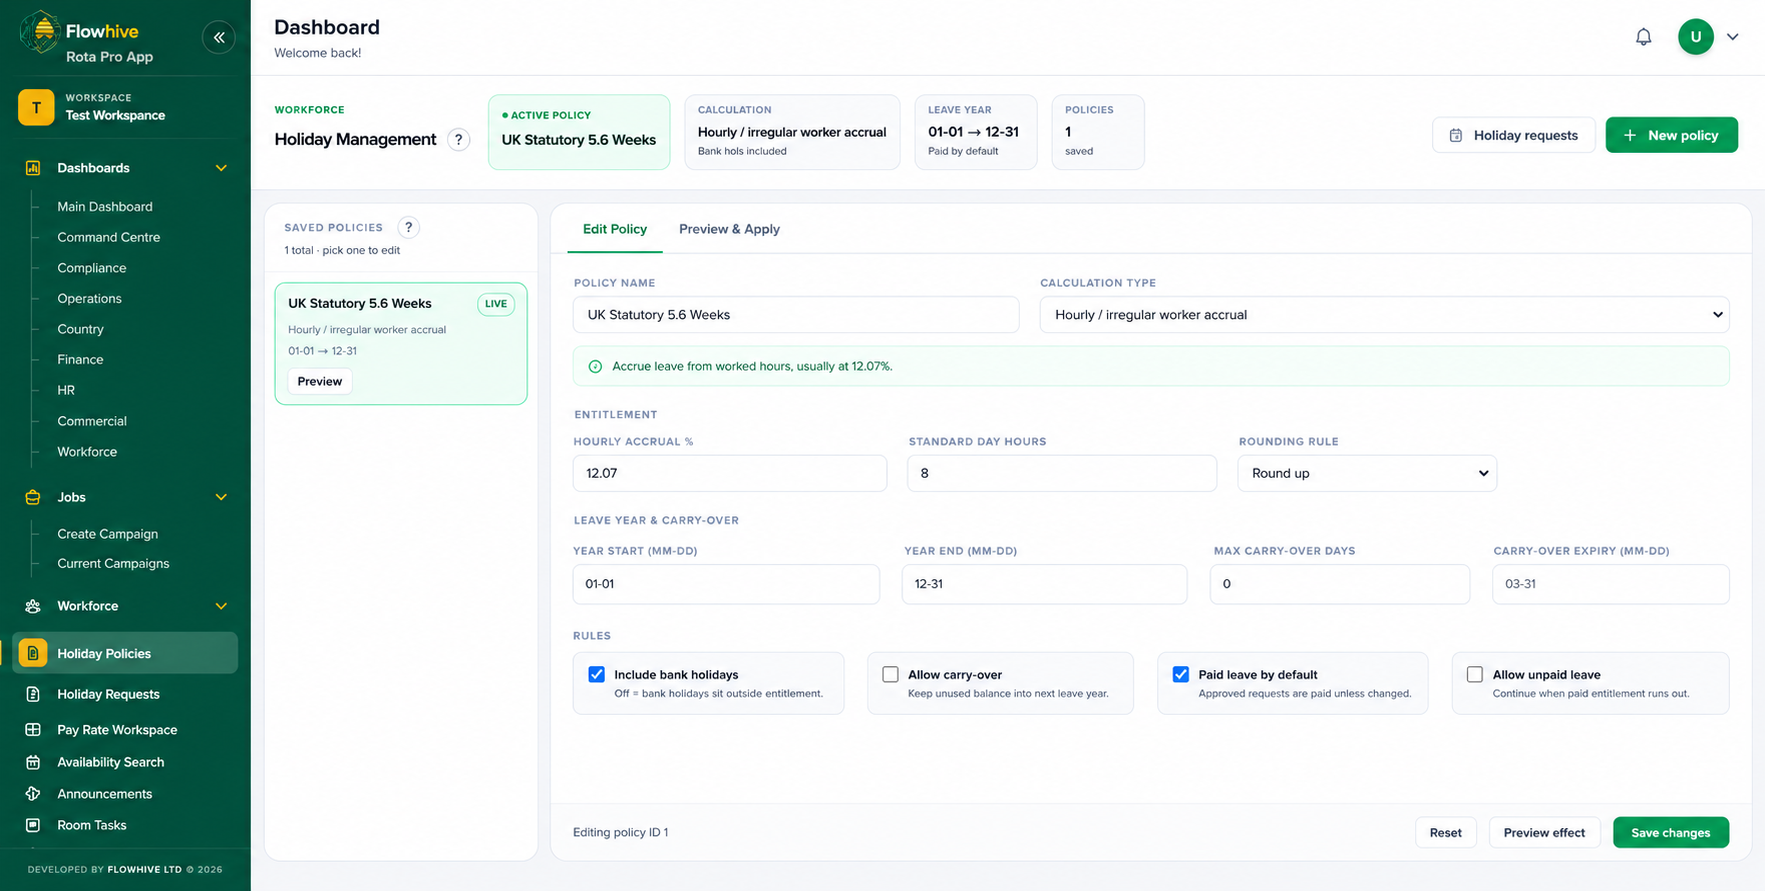Click Save changes button
Screen dimensions: 1765x891
pyautogui.click(x=1670, y=832)
